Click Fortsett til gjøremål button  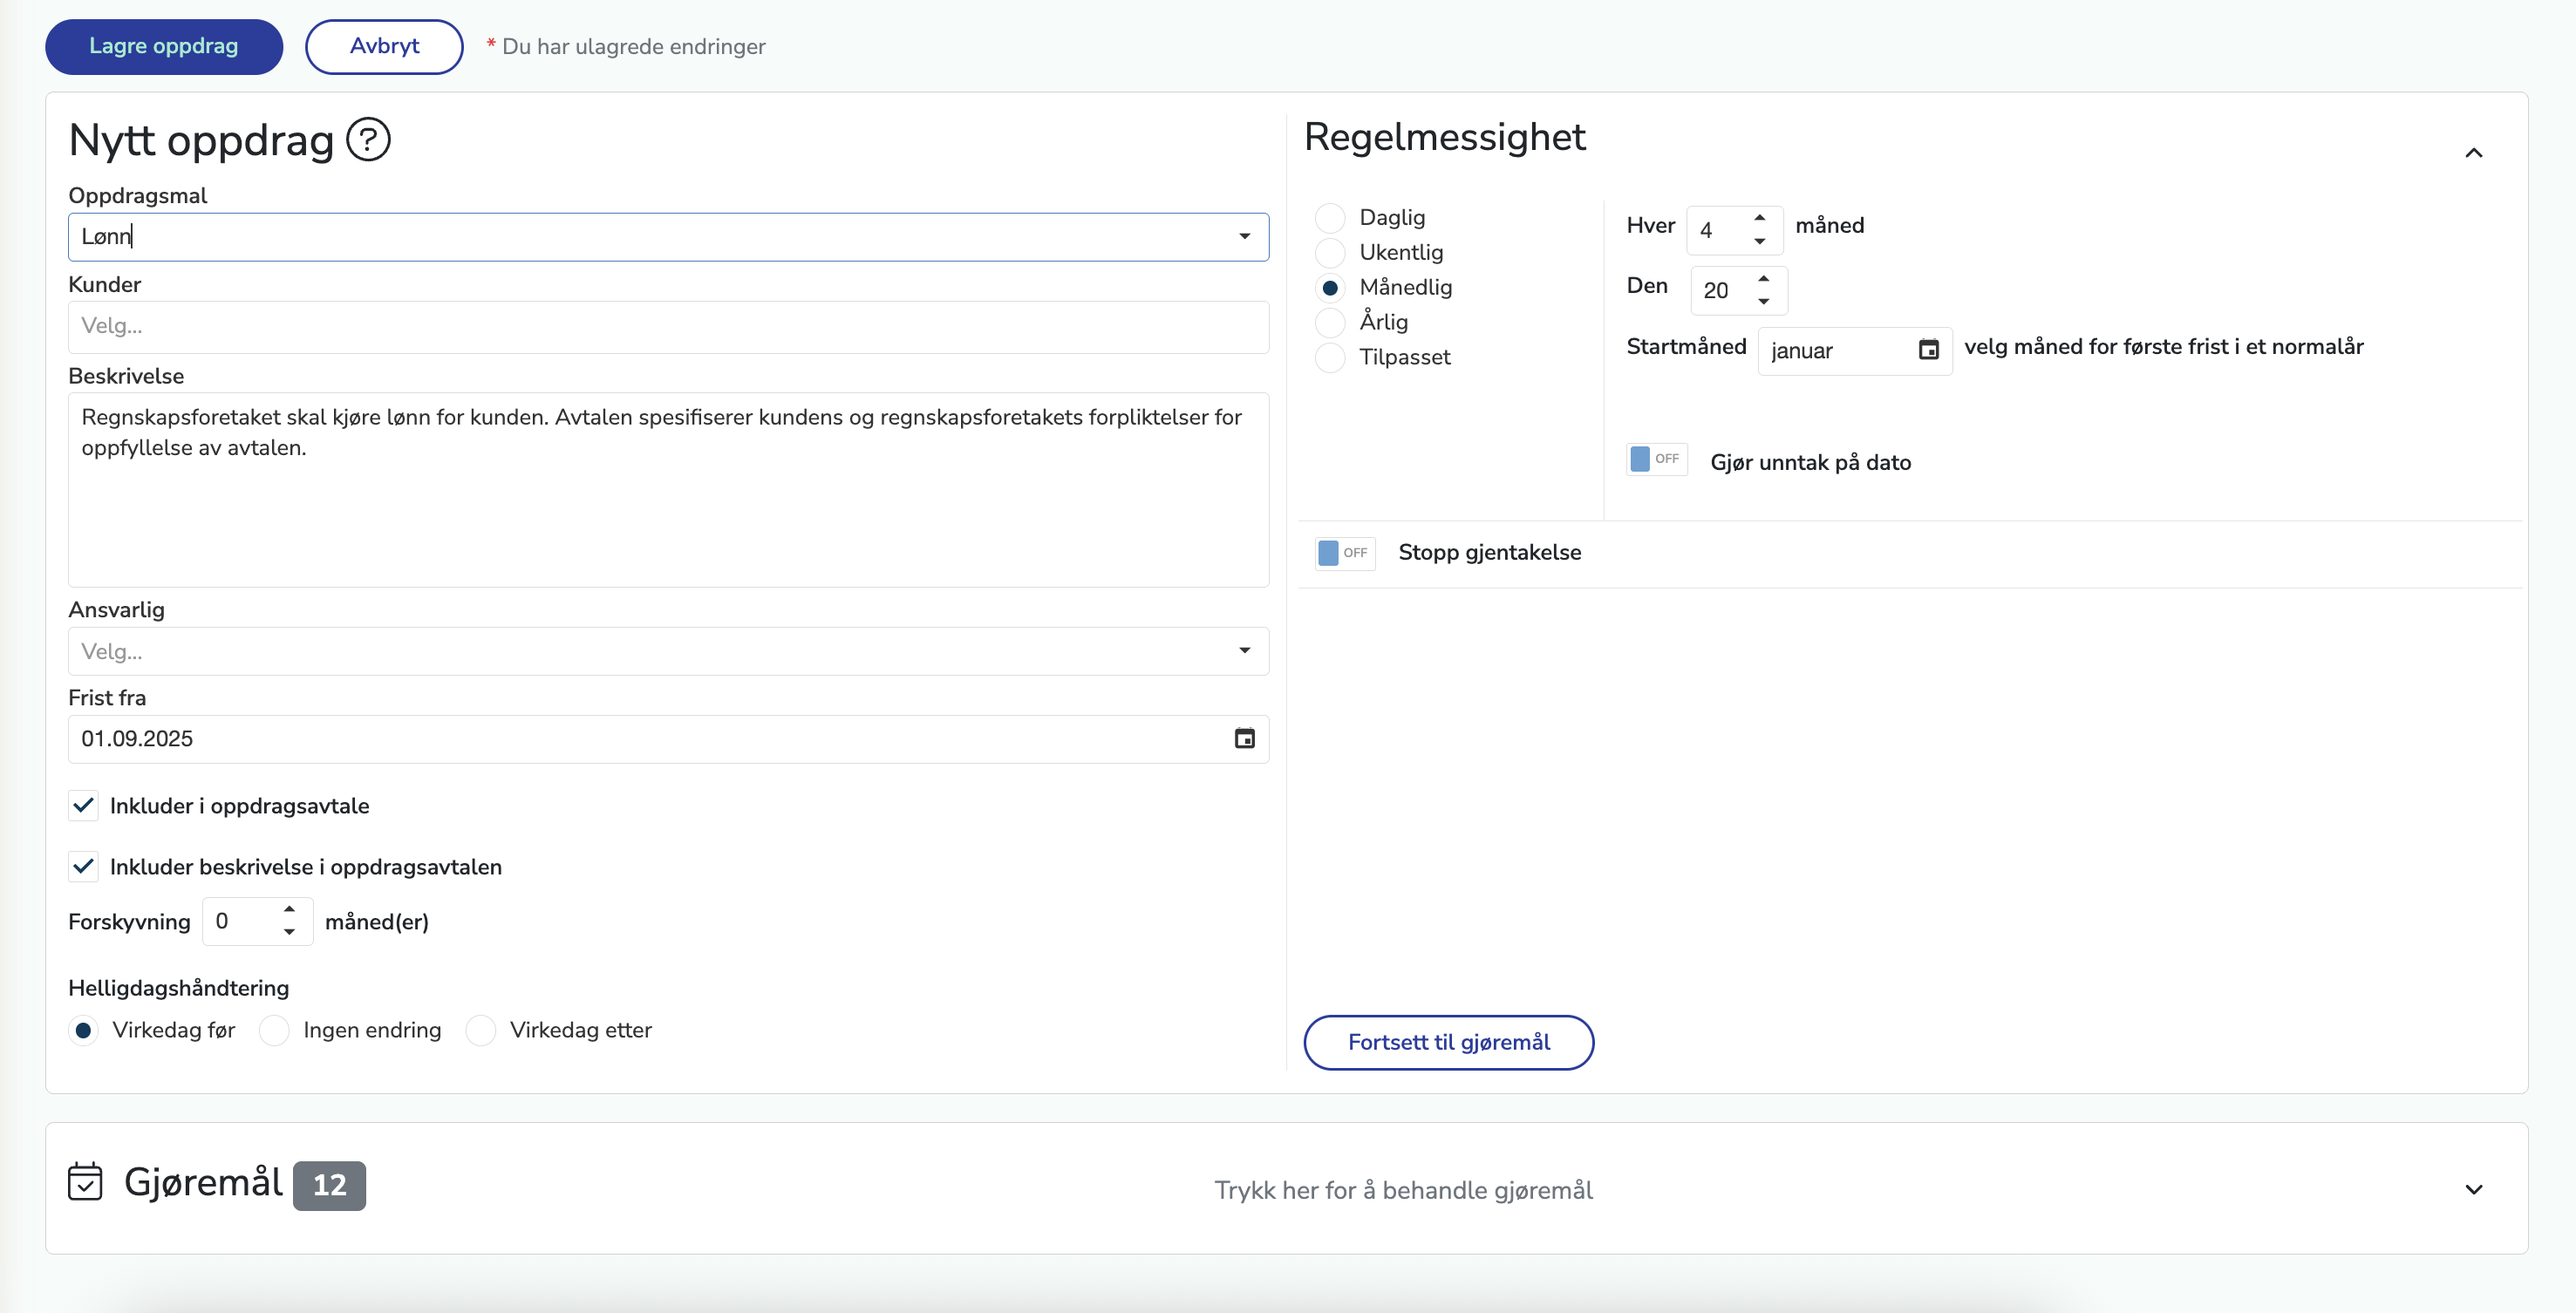[x=1448, y=1043]
